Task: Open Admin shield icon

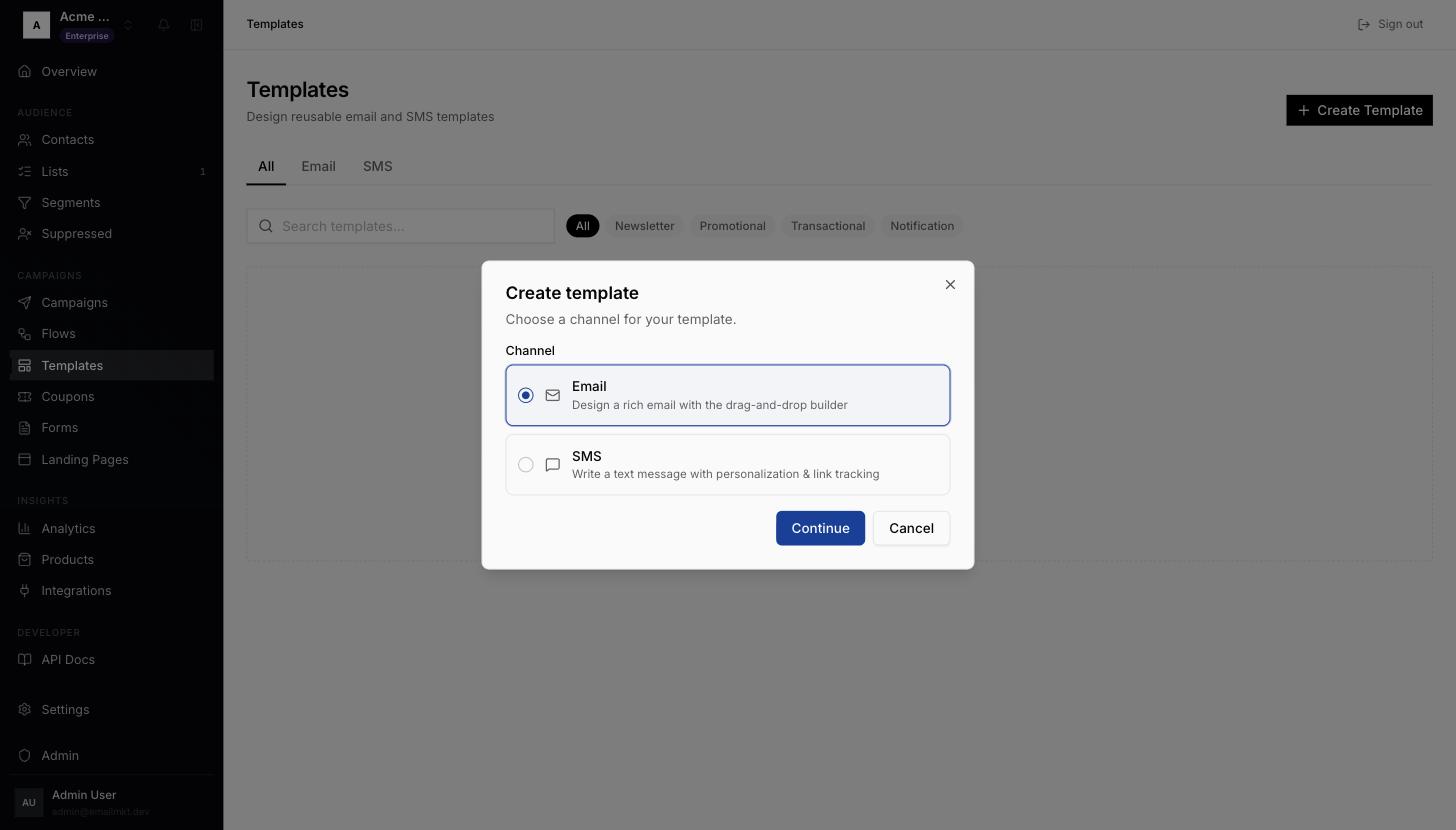Action: pos(25,756)
